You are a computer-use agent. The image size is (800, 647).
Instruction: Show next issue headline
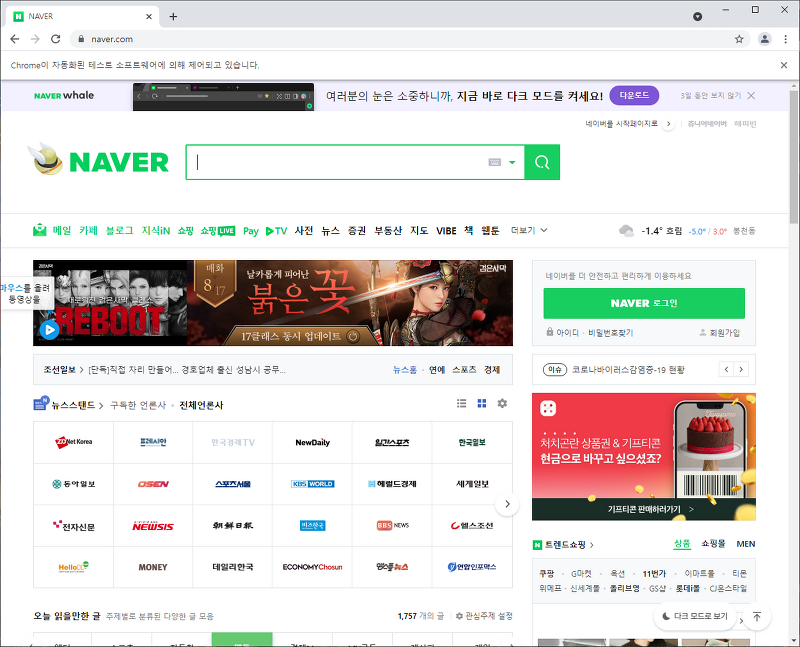coord(741,369)
